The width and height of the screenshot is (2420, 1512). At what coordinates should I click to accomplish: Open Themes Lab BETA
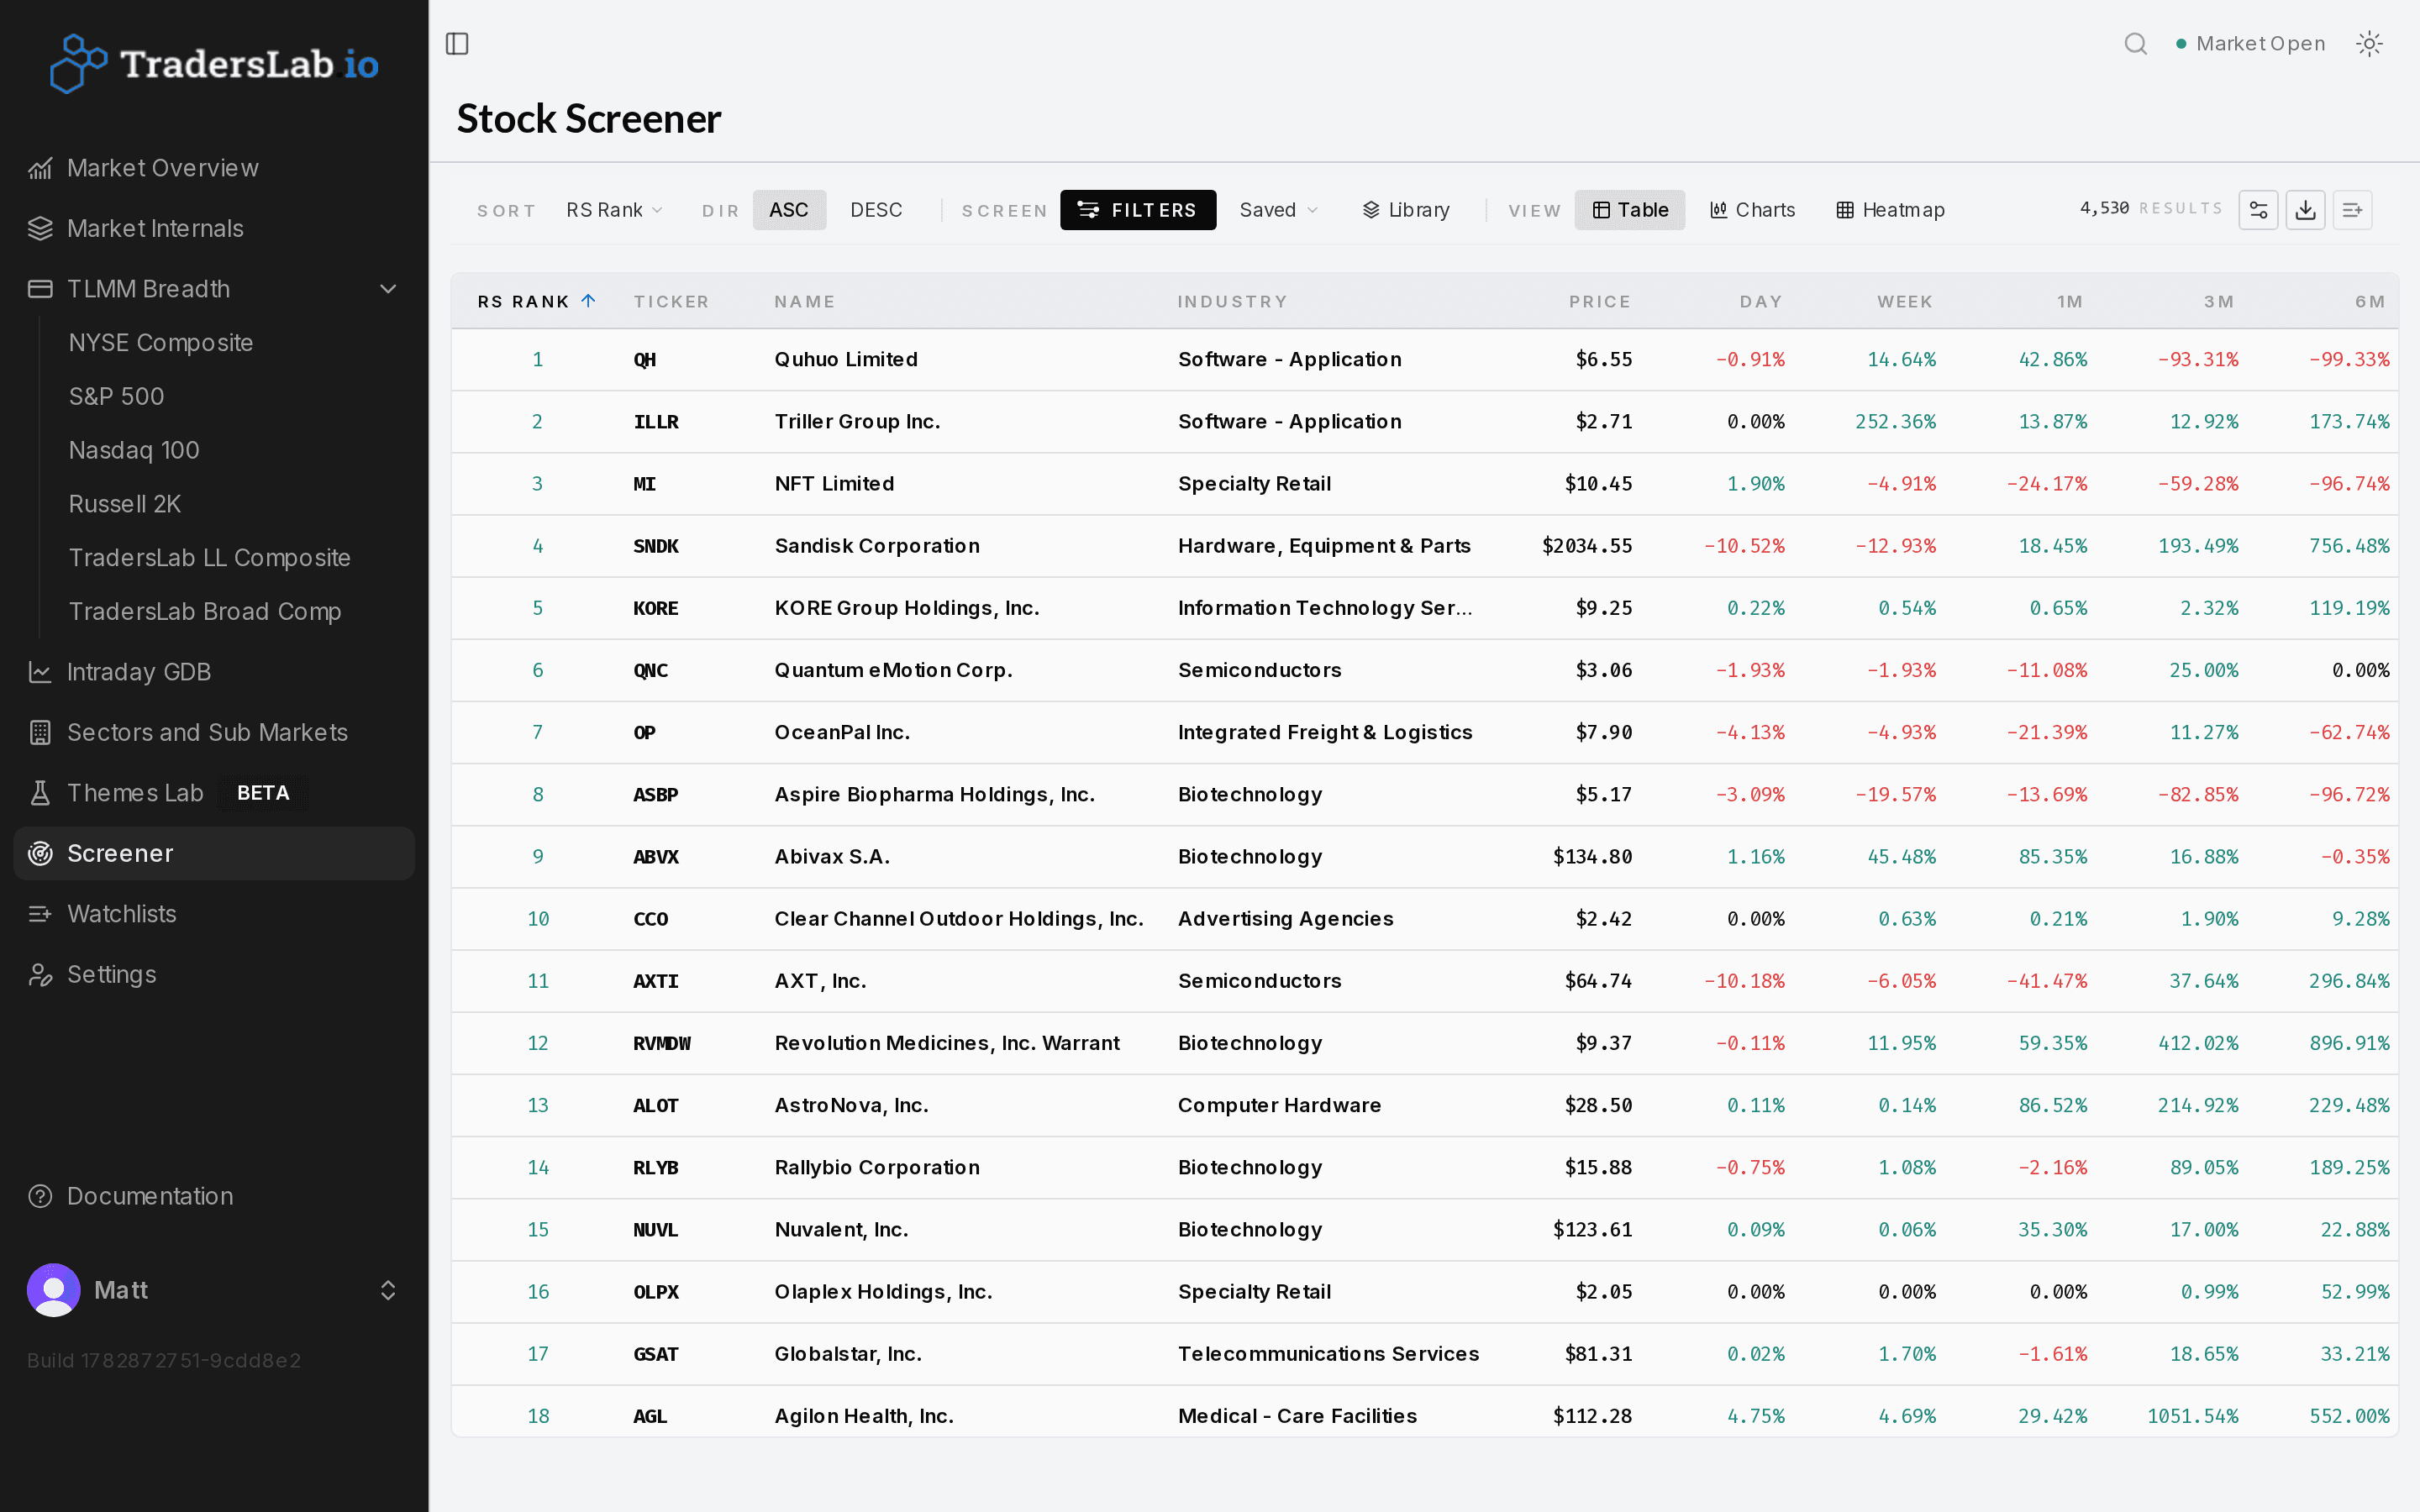(x=214, y=793)
